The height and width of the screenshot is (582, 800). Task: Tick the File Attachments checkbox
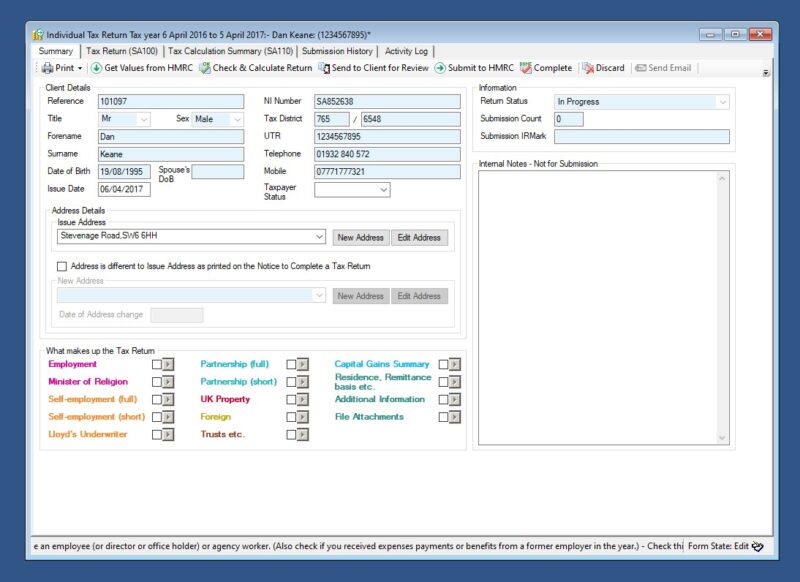(x=443, y=417)
